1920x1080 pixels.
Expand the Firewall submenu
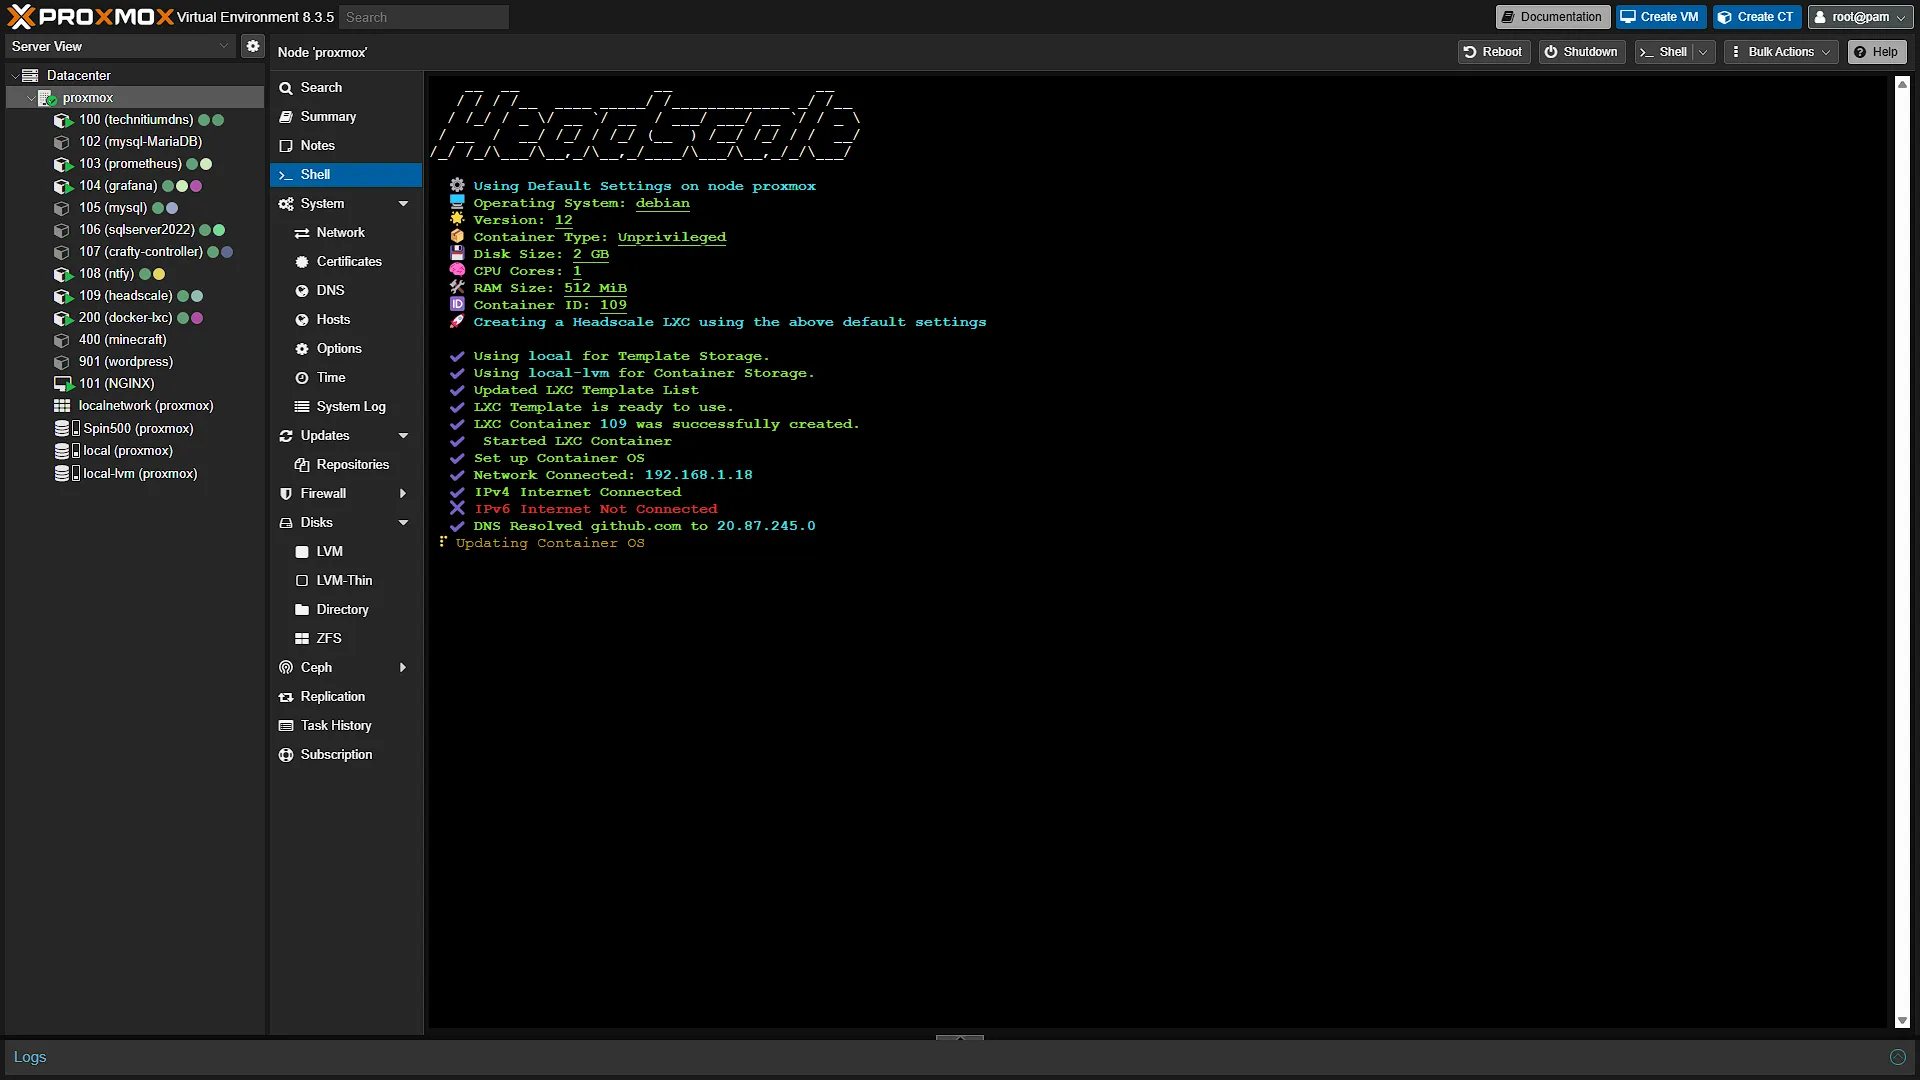point(403,494)
